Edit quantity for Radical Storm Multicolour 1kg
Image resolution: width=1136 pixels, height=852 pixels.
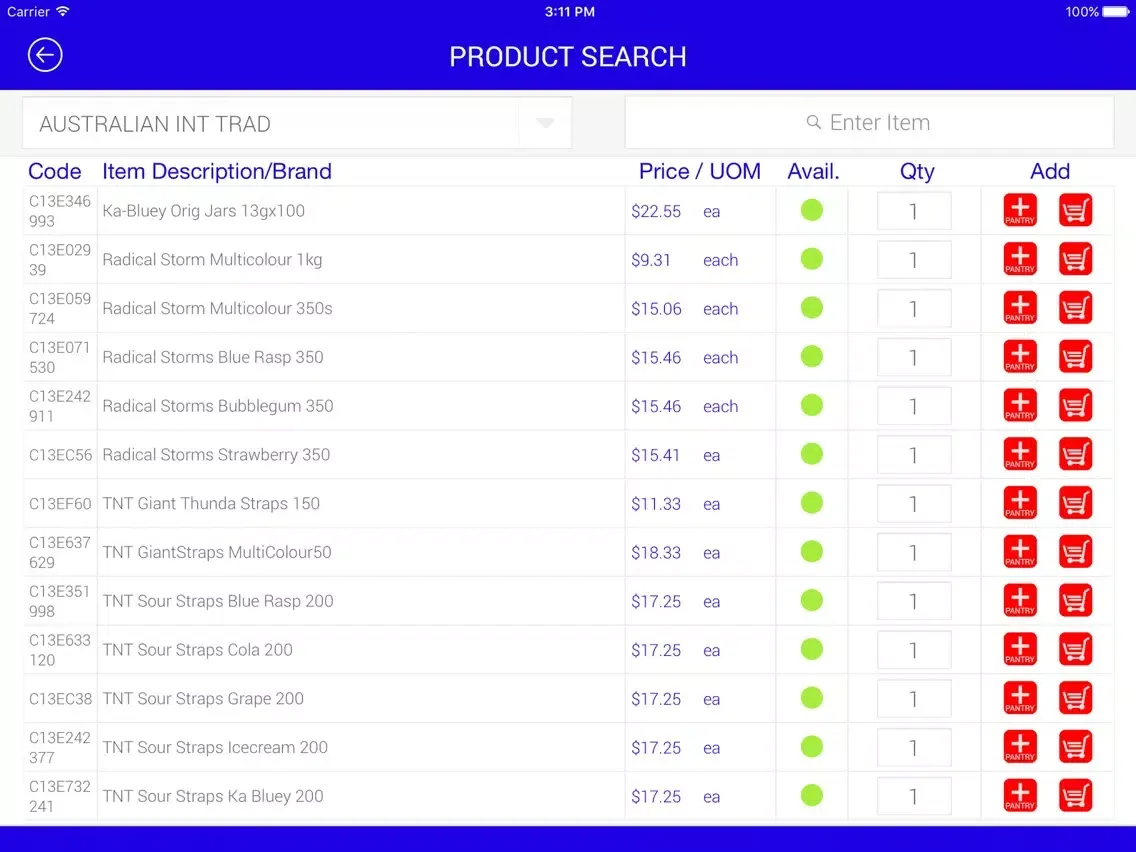(x=914, y=259)
